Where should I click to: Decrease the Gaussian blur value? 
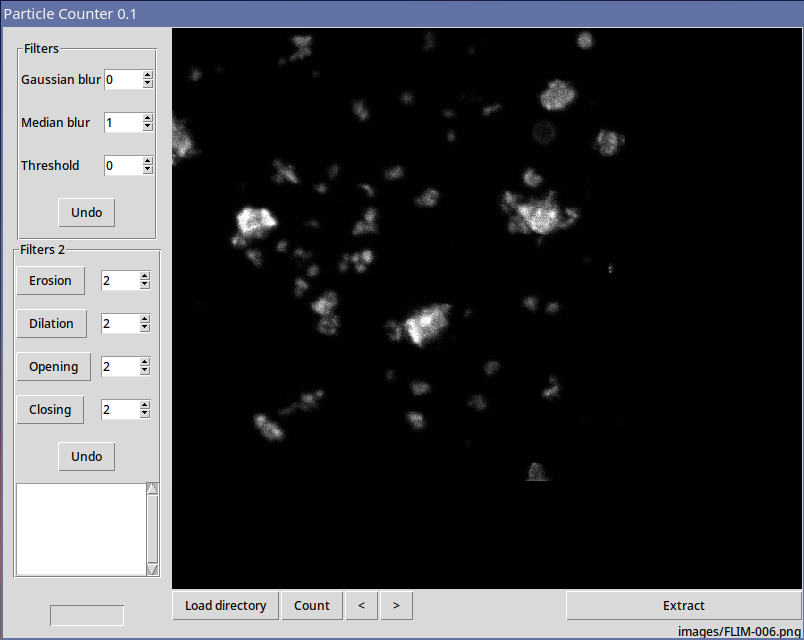tap(148, 84)
